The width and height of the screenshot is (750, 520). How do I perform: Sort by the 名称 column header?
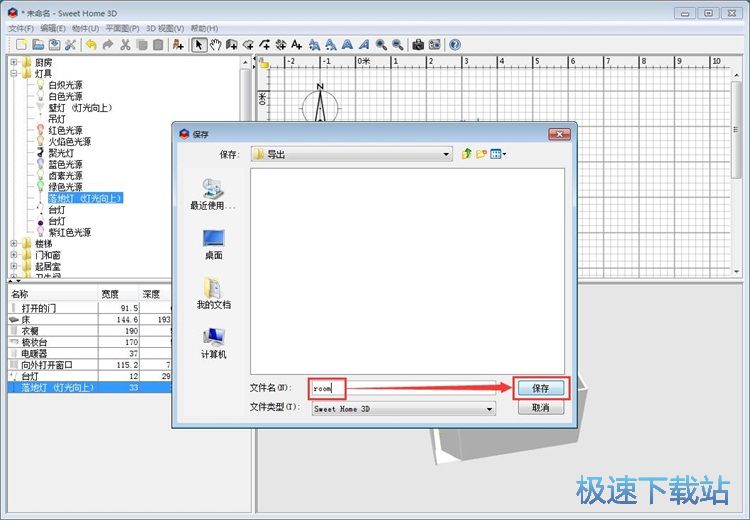53,294
